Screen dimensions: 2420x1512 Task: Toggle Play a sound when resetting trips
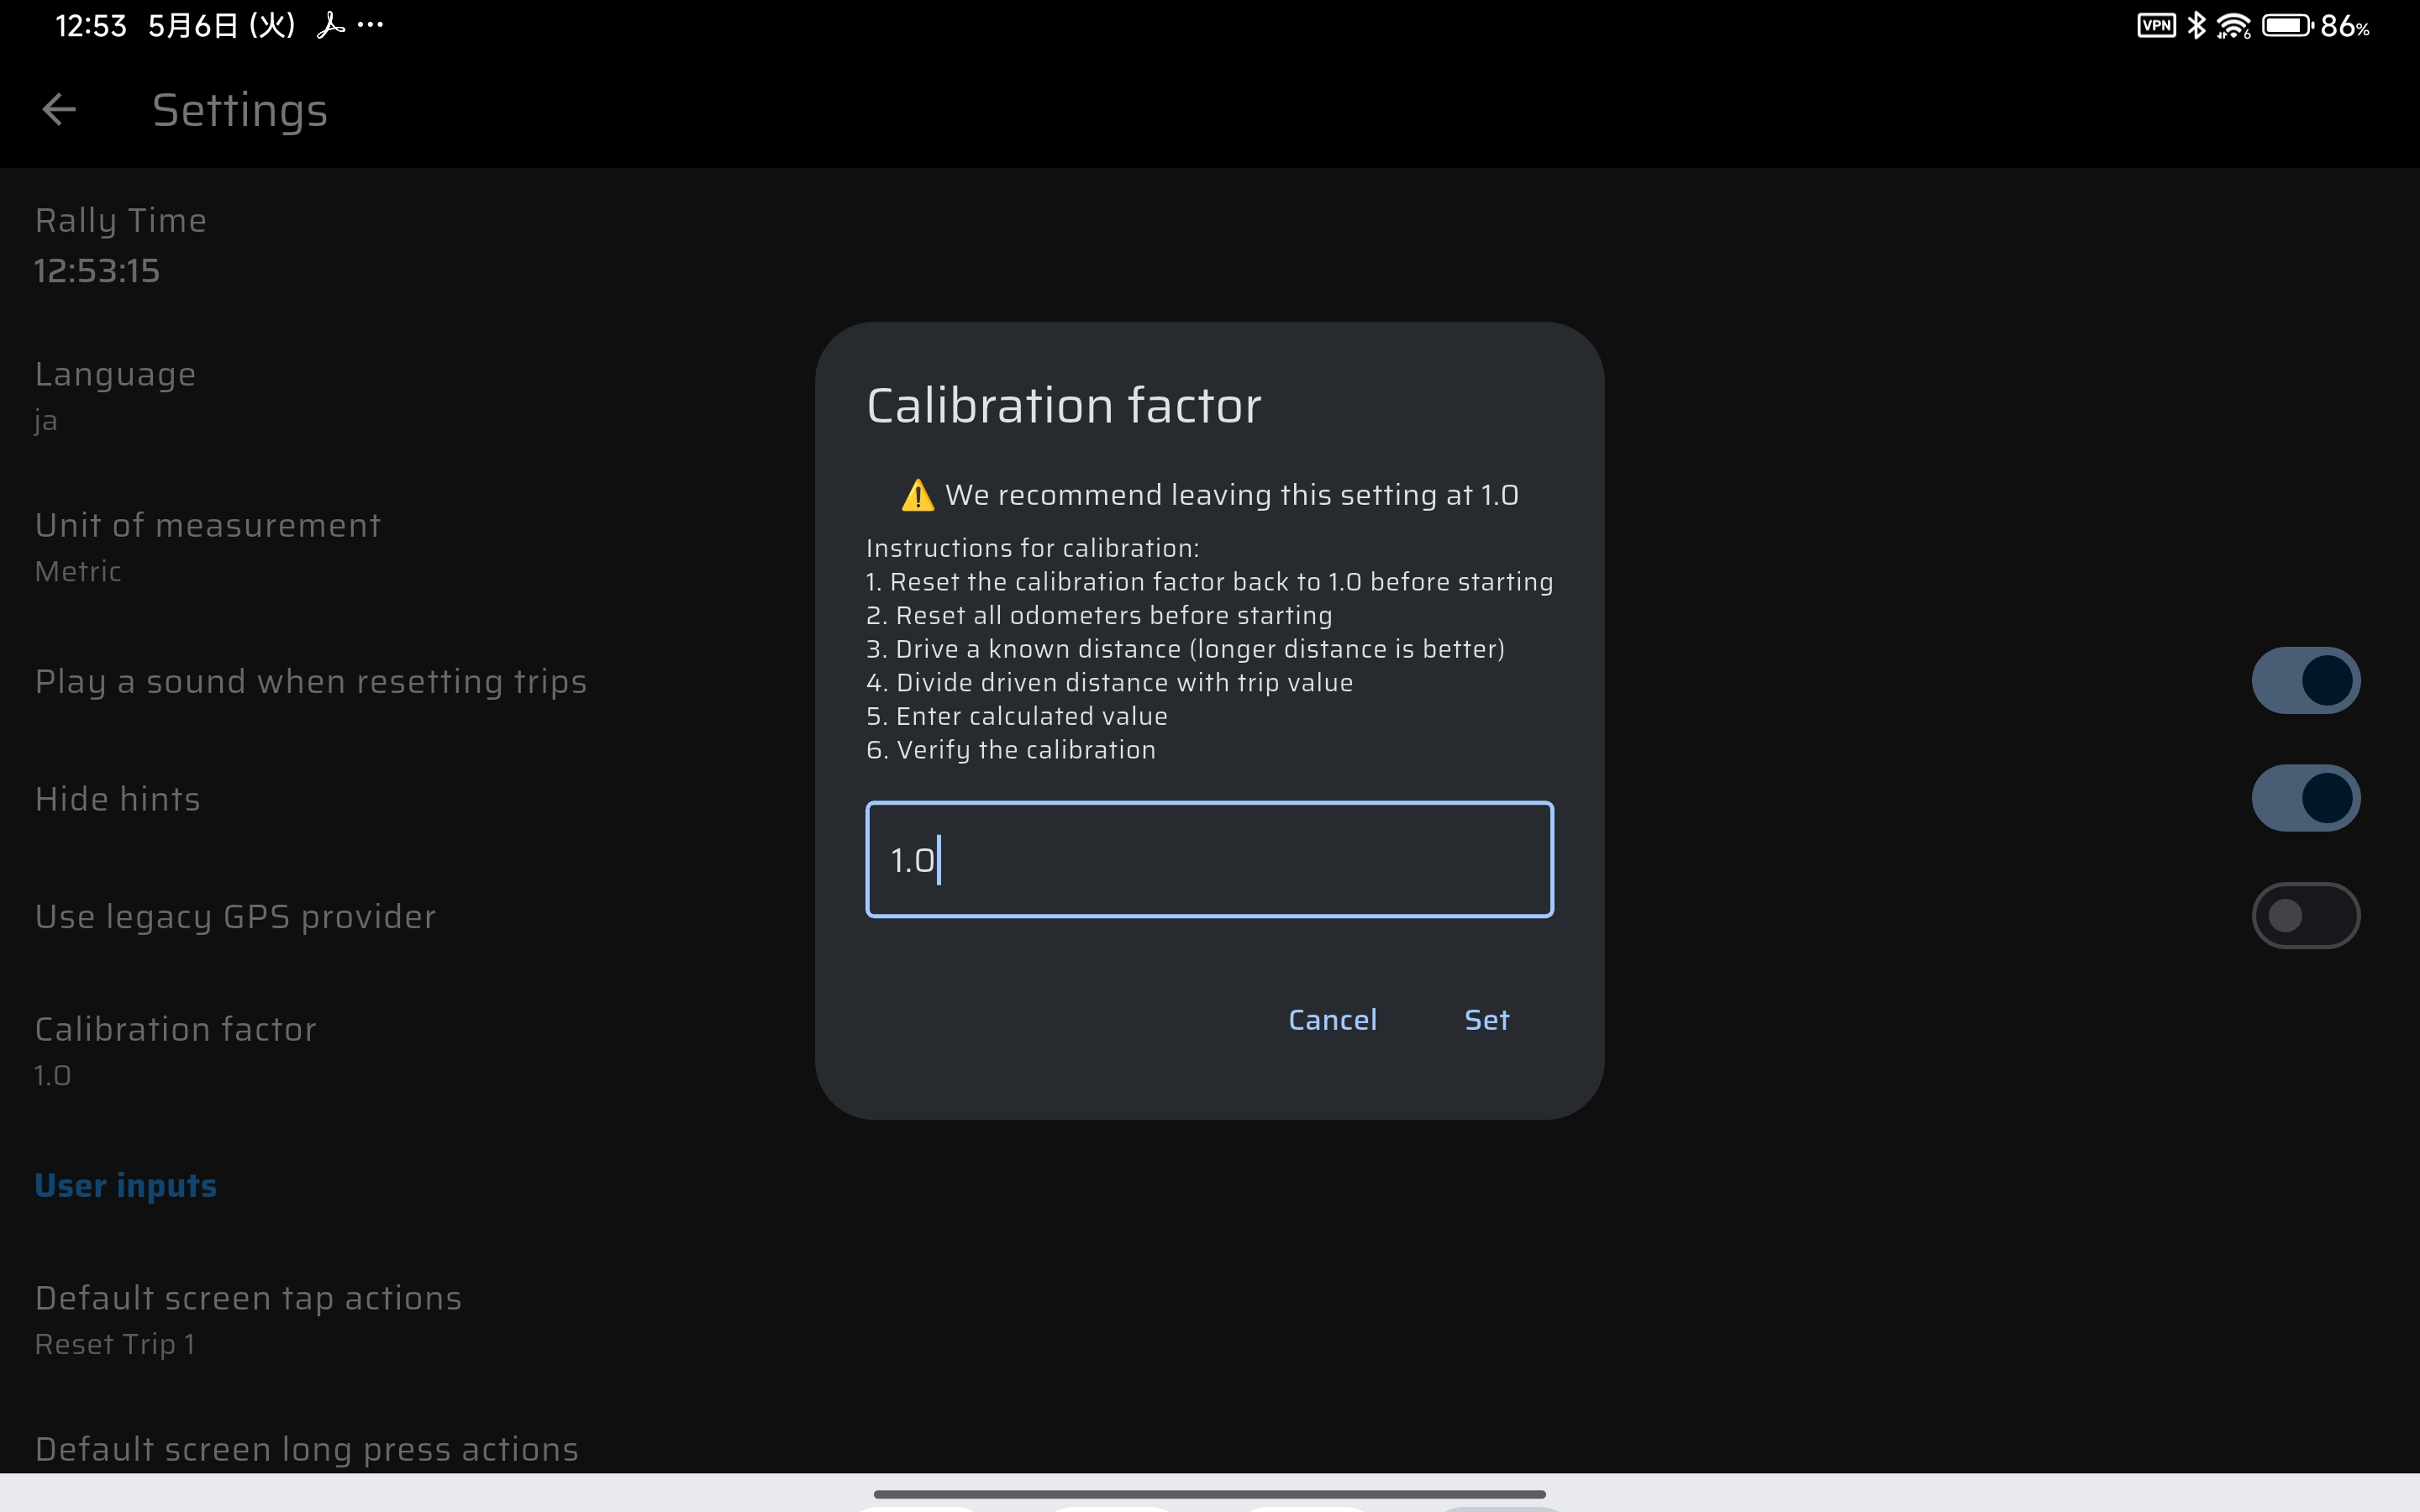[2305, 681]
